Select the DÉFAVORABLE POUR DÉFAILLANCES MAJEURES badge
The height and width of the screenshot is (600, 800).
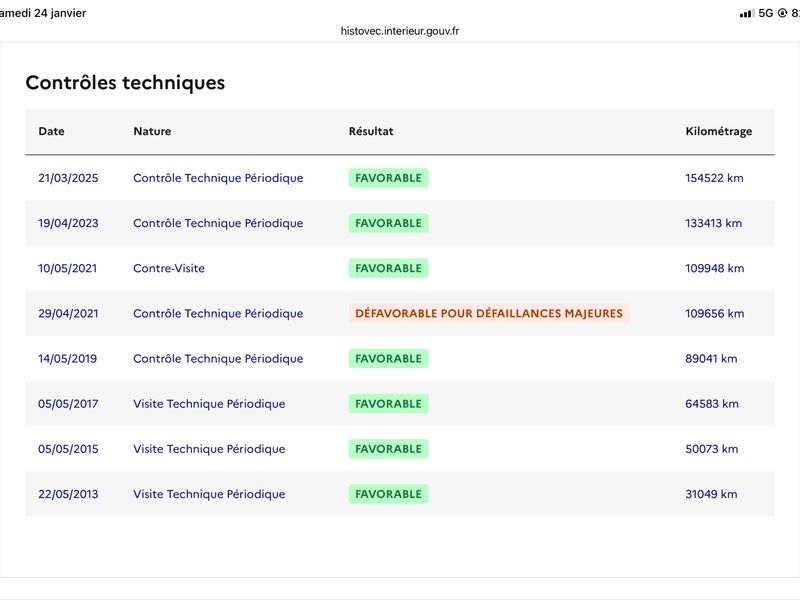488,313
